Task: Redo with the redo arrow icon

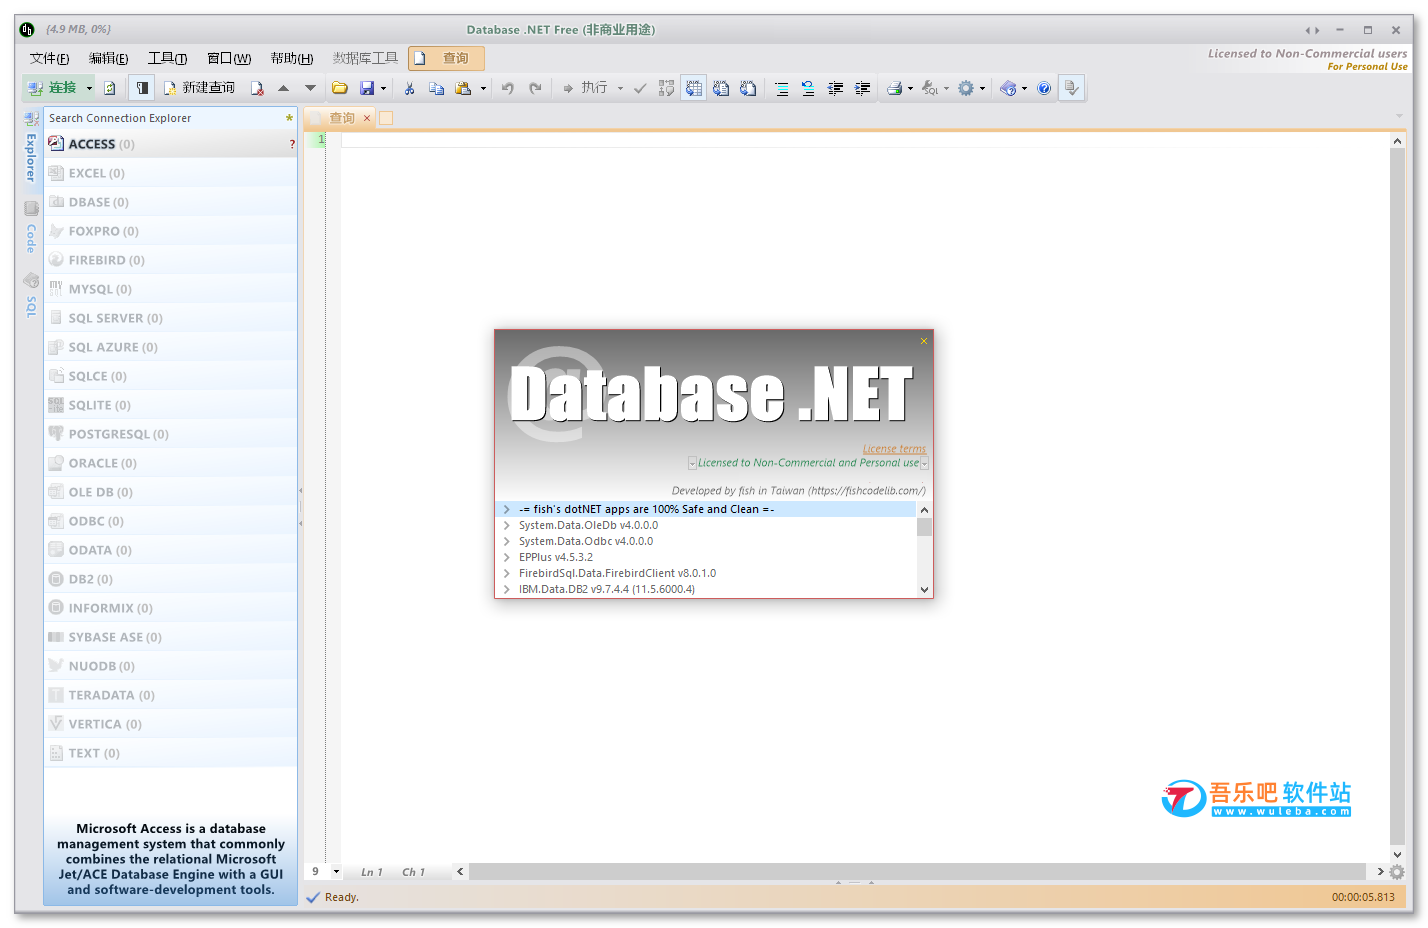Action: point(535,88)
